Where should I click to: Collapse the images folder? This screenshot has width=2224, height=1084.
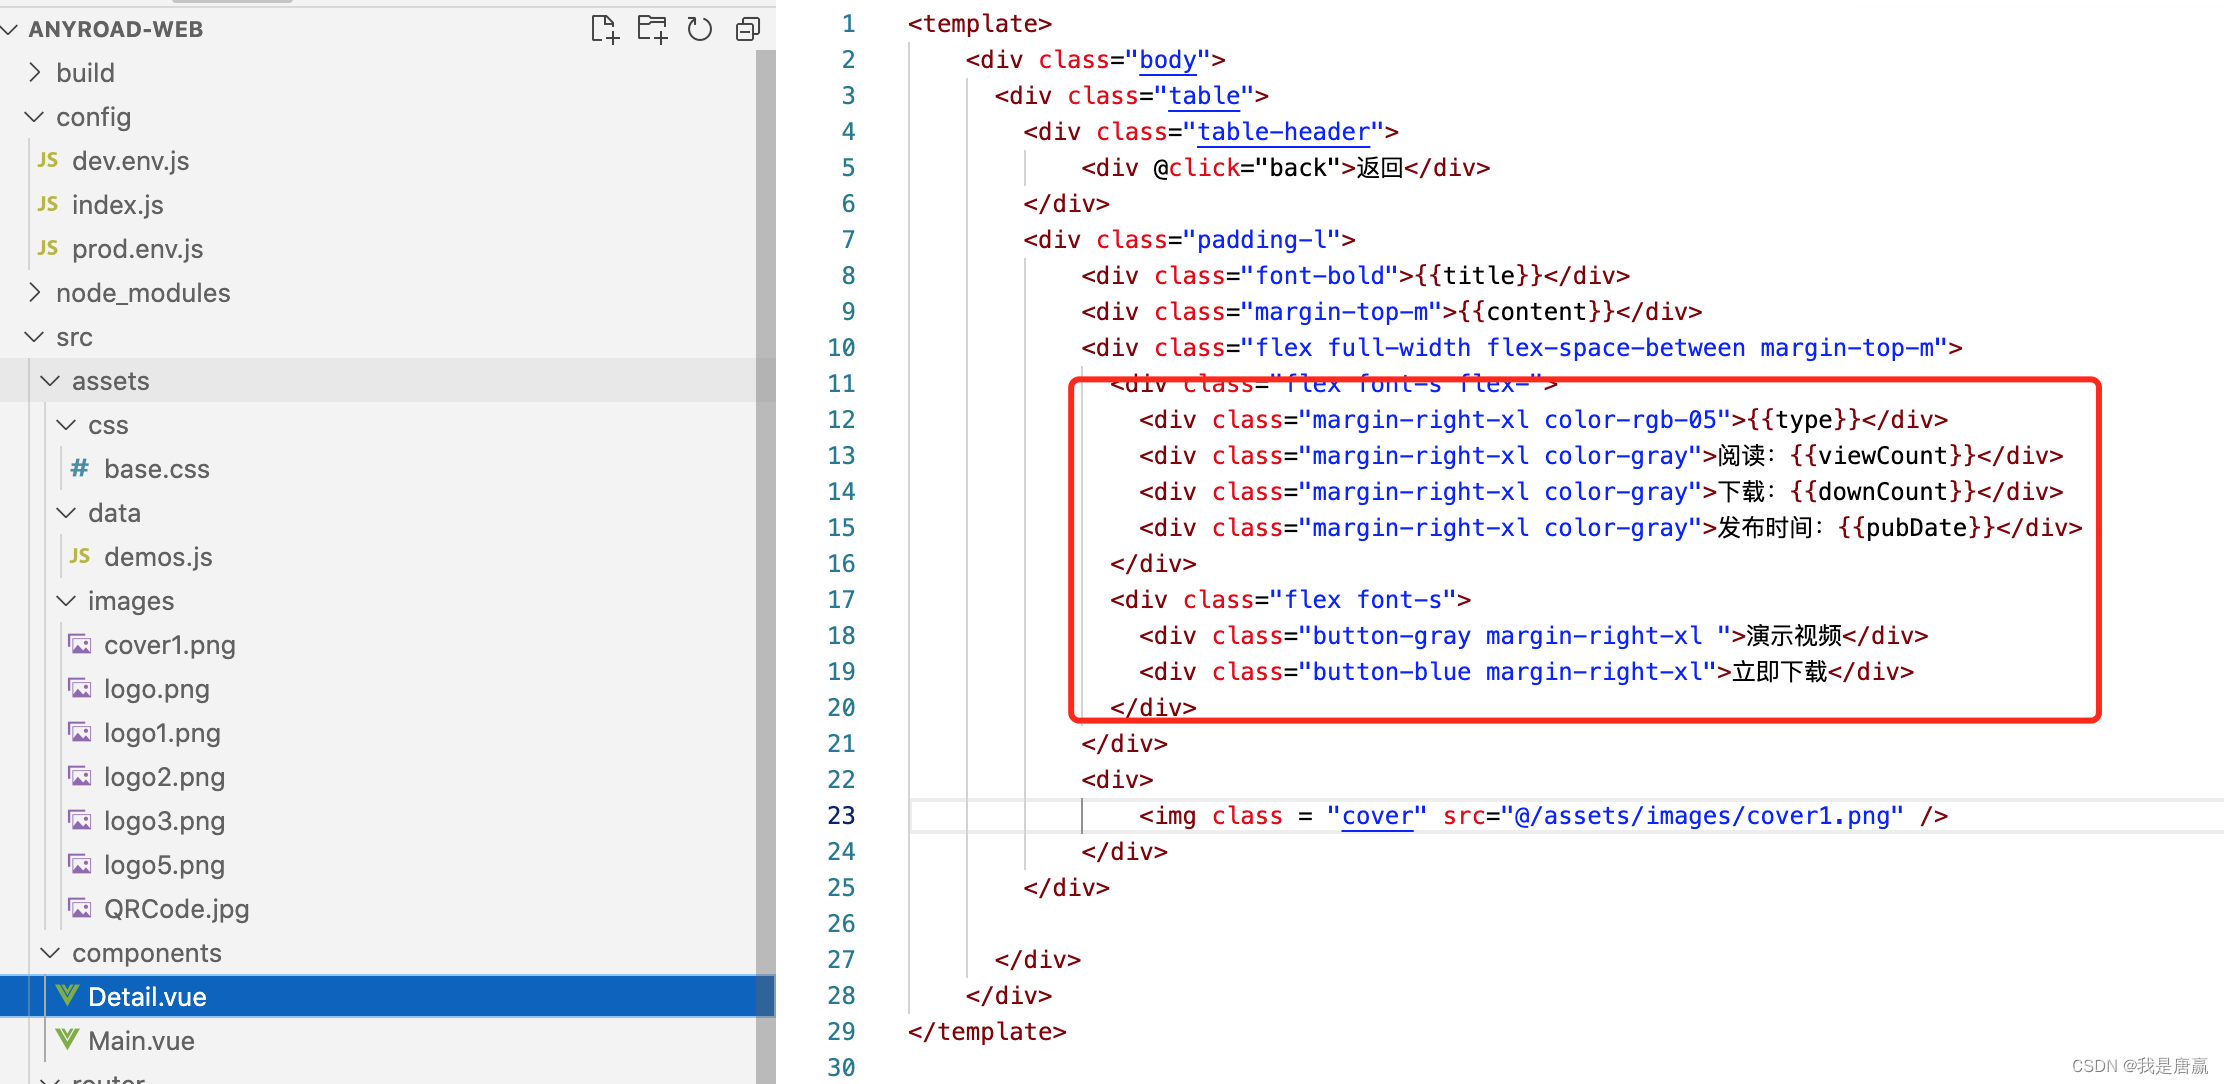(66, 600)
